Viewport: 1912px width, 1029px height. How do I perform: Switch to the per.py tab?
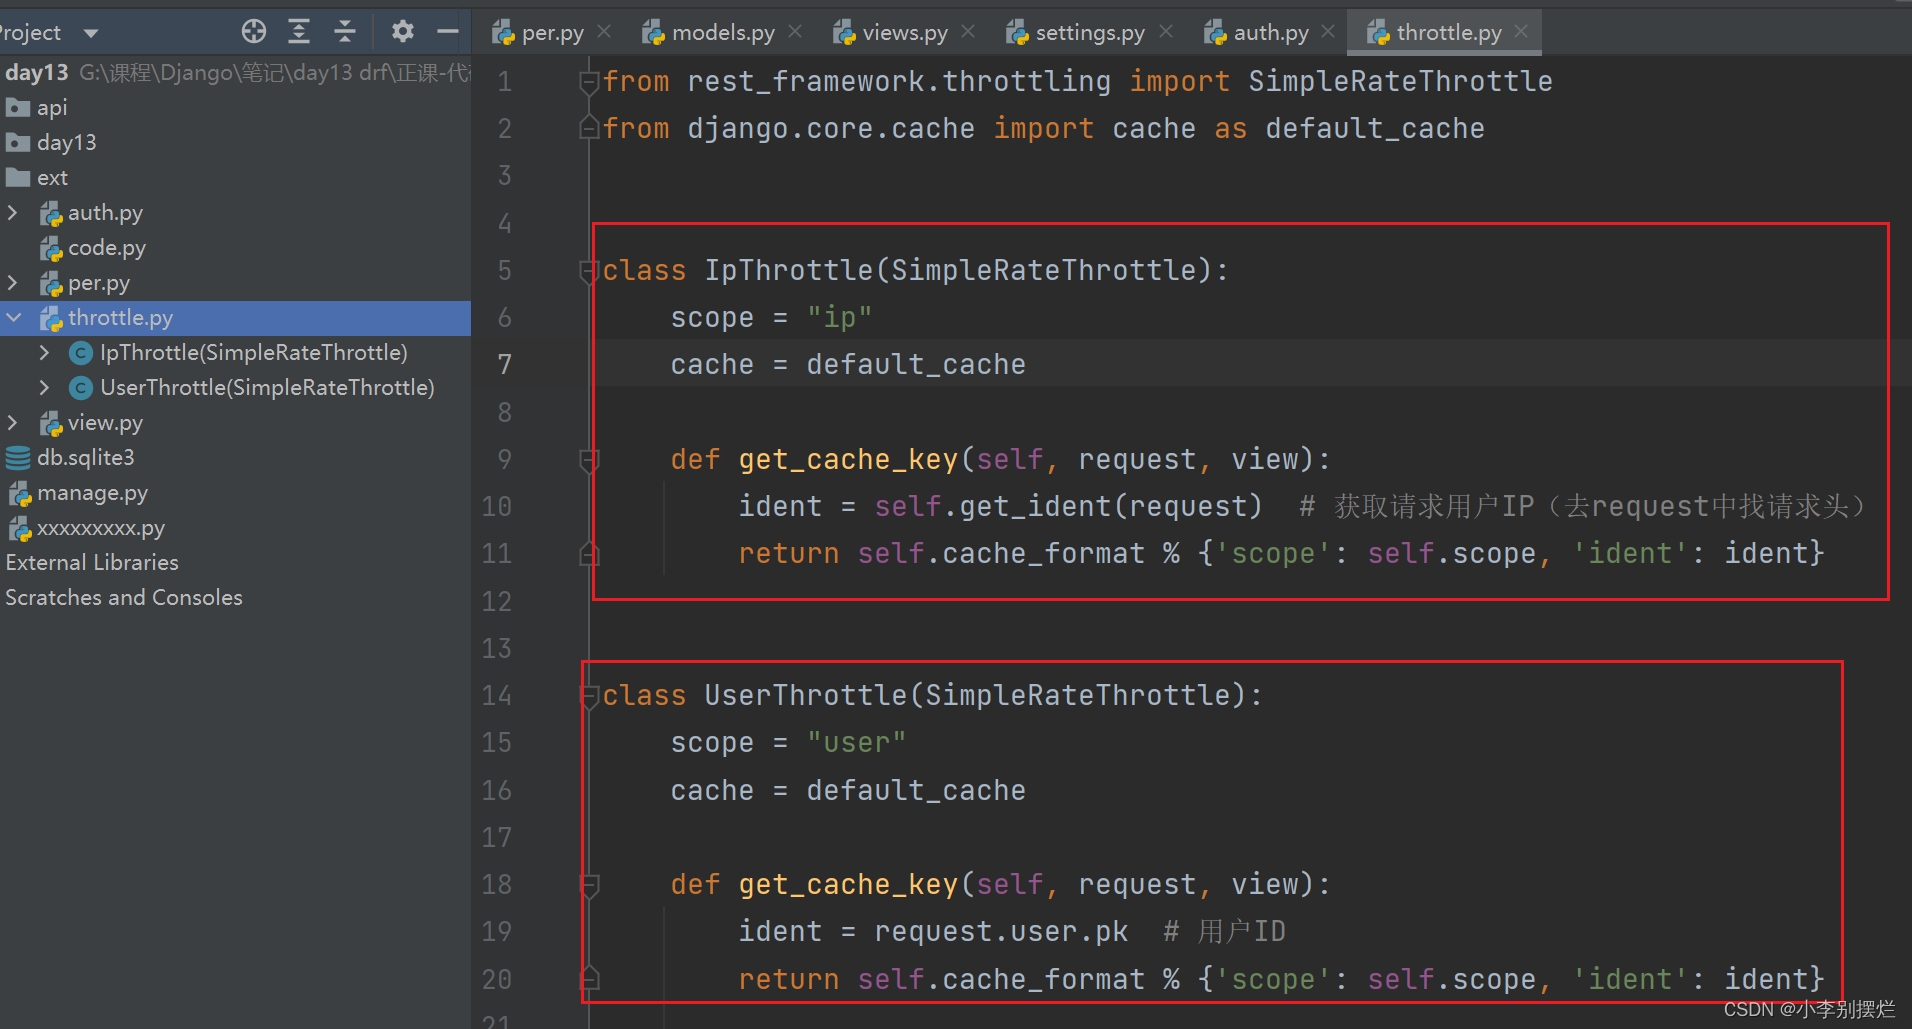552,33
